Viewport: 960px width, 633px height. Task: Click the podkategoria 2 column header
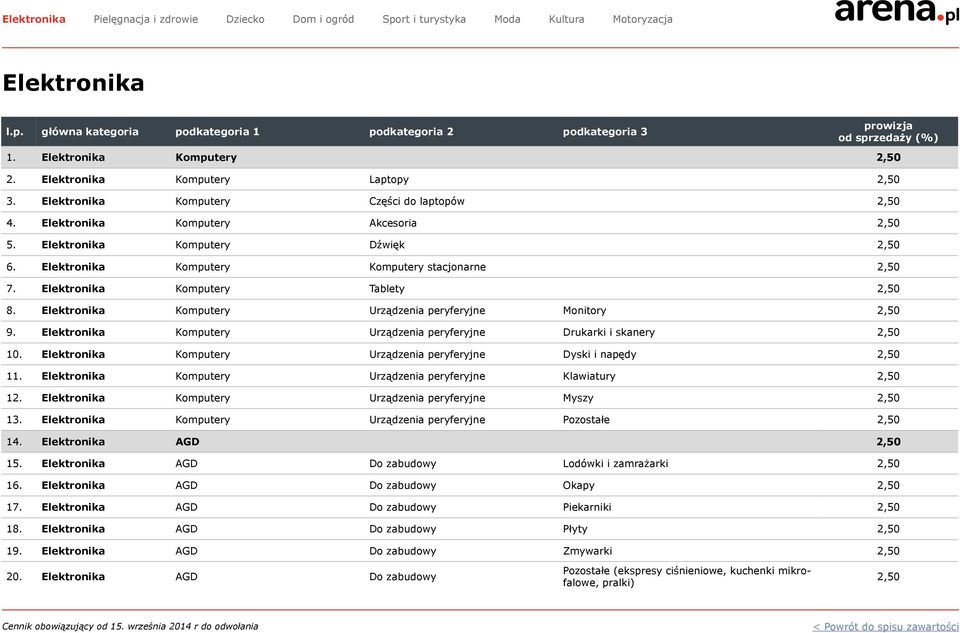click(411, 132)
